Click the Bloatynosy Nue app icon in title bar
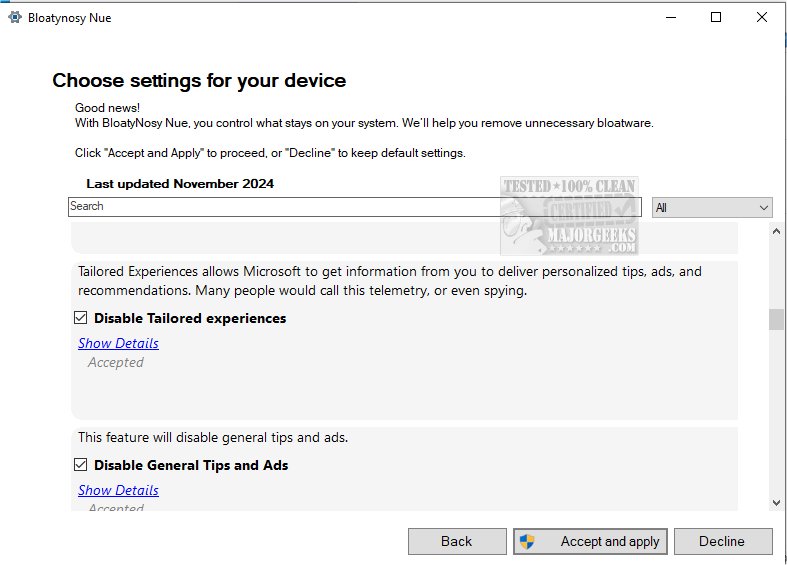The image size is (787, 565). click(15, 17)
